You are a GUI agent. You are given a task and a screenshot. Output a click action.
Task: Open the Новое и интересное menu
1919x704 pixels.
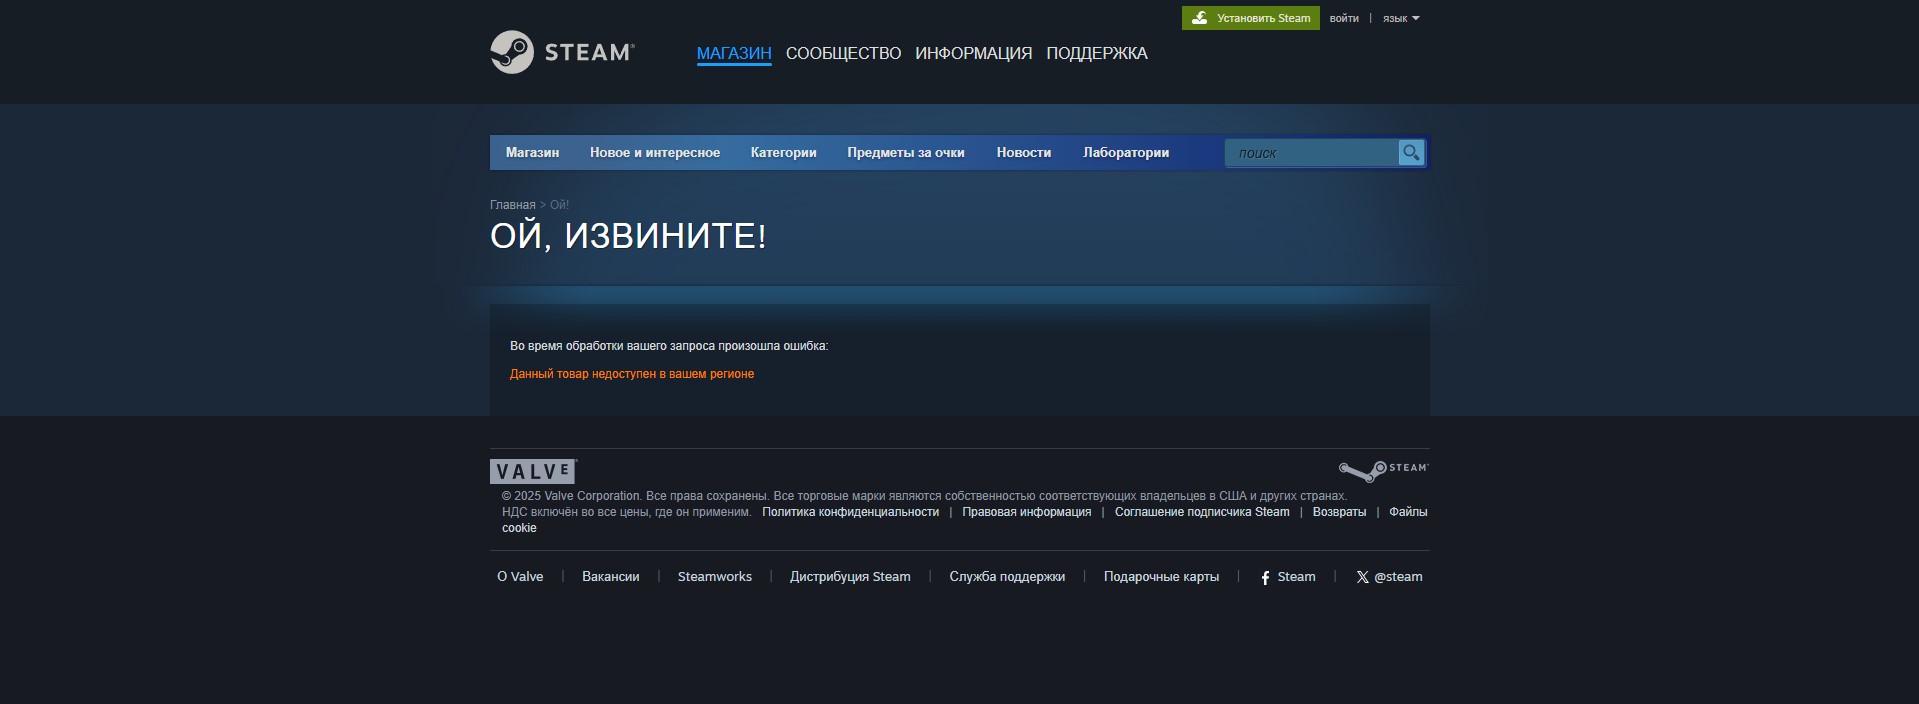pyautogui.click(x=654, y=153)
